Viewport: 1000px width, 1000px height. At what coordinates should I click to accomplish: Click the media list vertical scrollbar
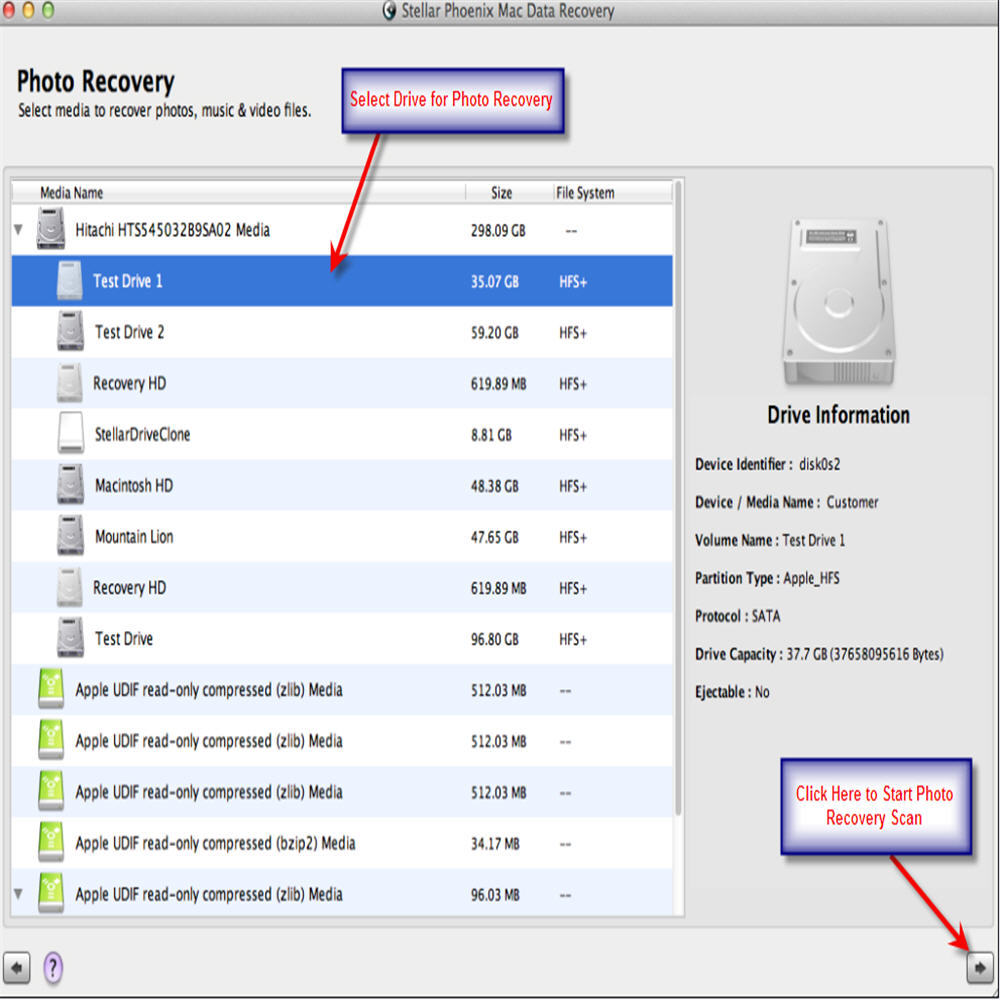tap(678, 497)
